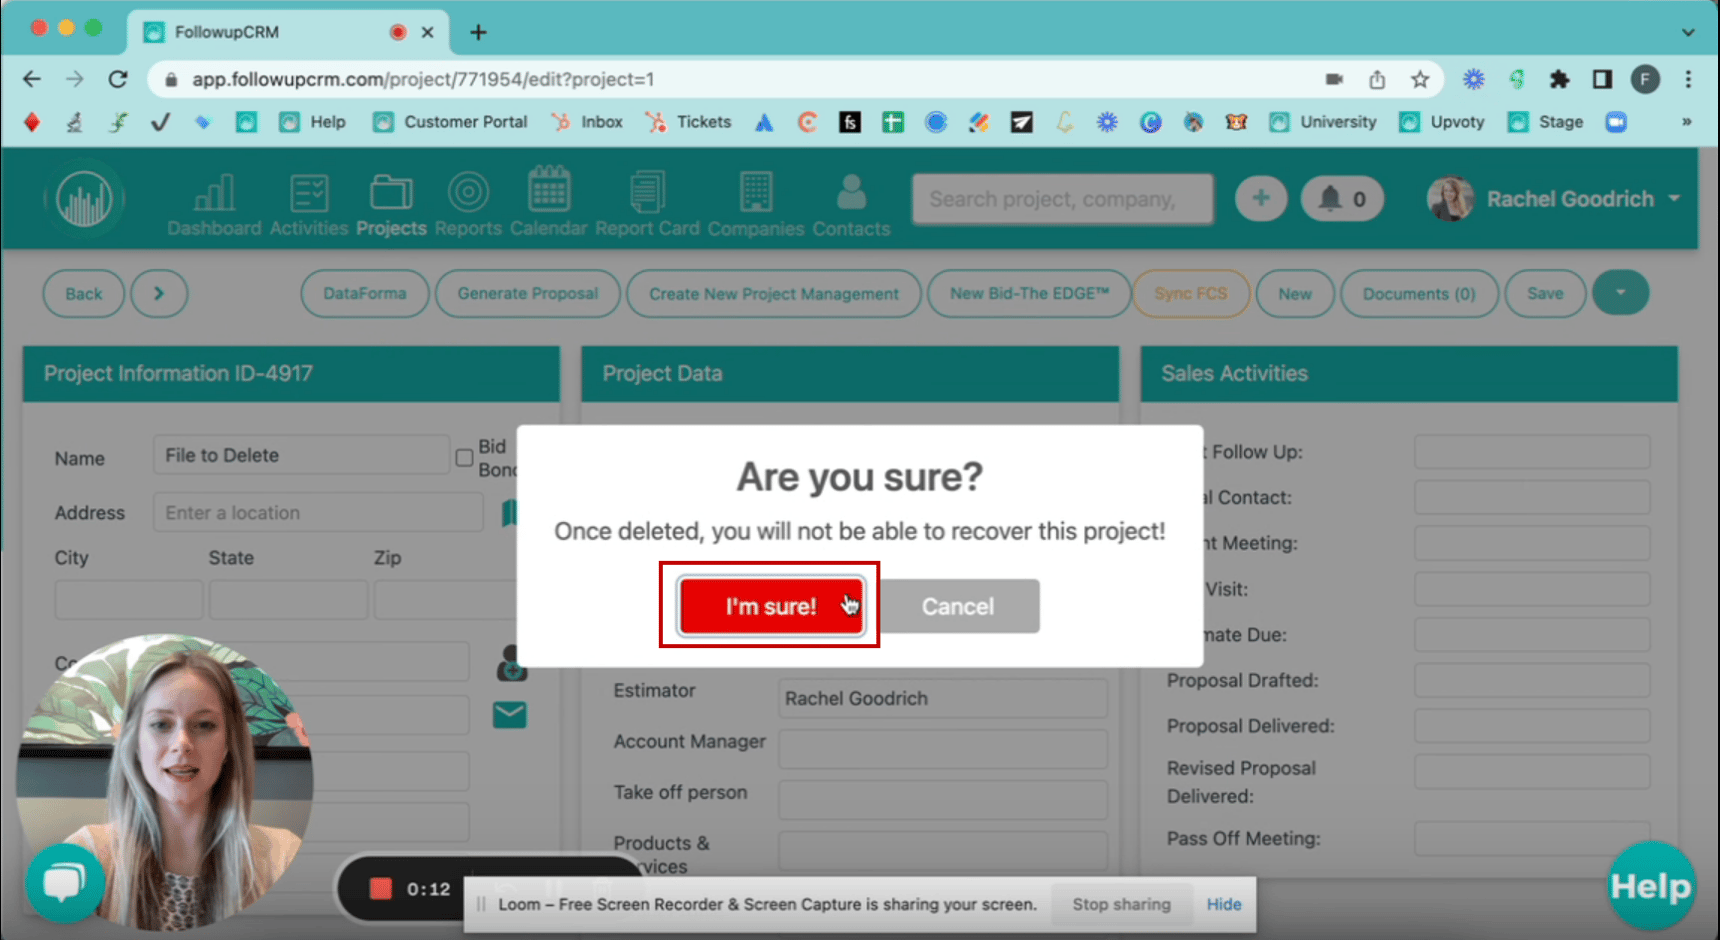Open Reports via its target icon
Image resolution: width=1720 pixels, height=940 pixels.
[x=467, y=190]
